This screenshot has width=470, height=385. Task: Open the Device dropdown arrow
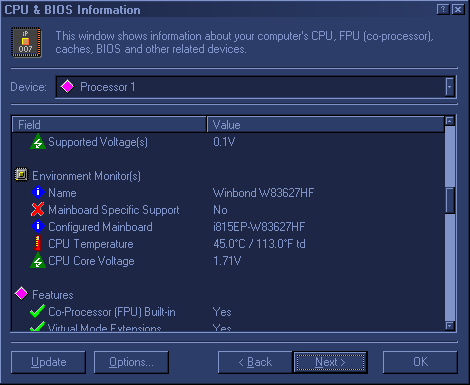coord(450,87)
